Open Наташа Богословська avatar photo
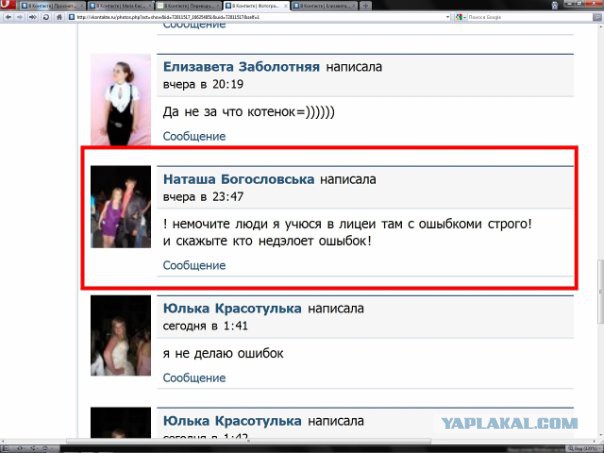 tap(121, 206)
